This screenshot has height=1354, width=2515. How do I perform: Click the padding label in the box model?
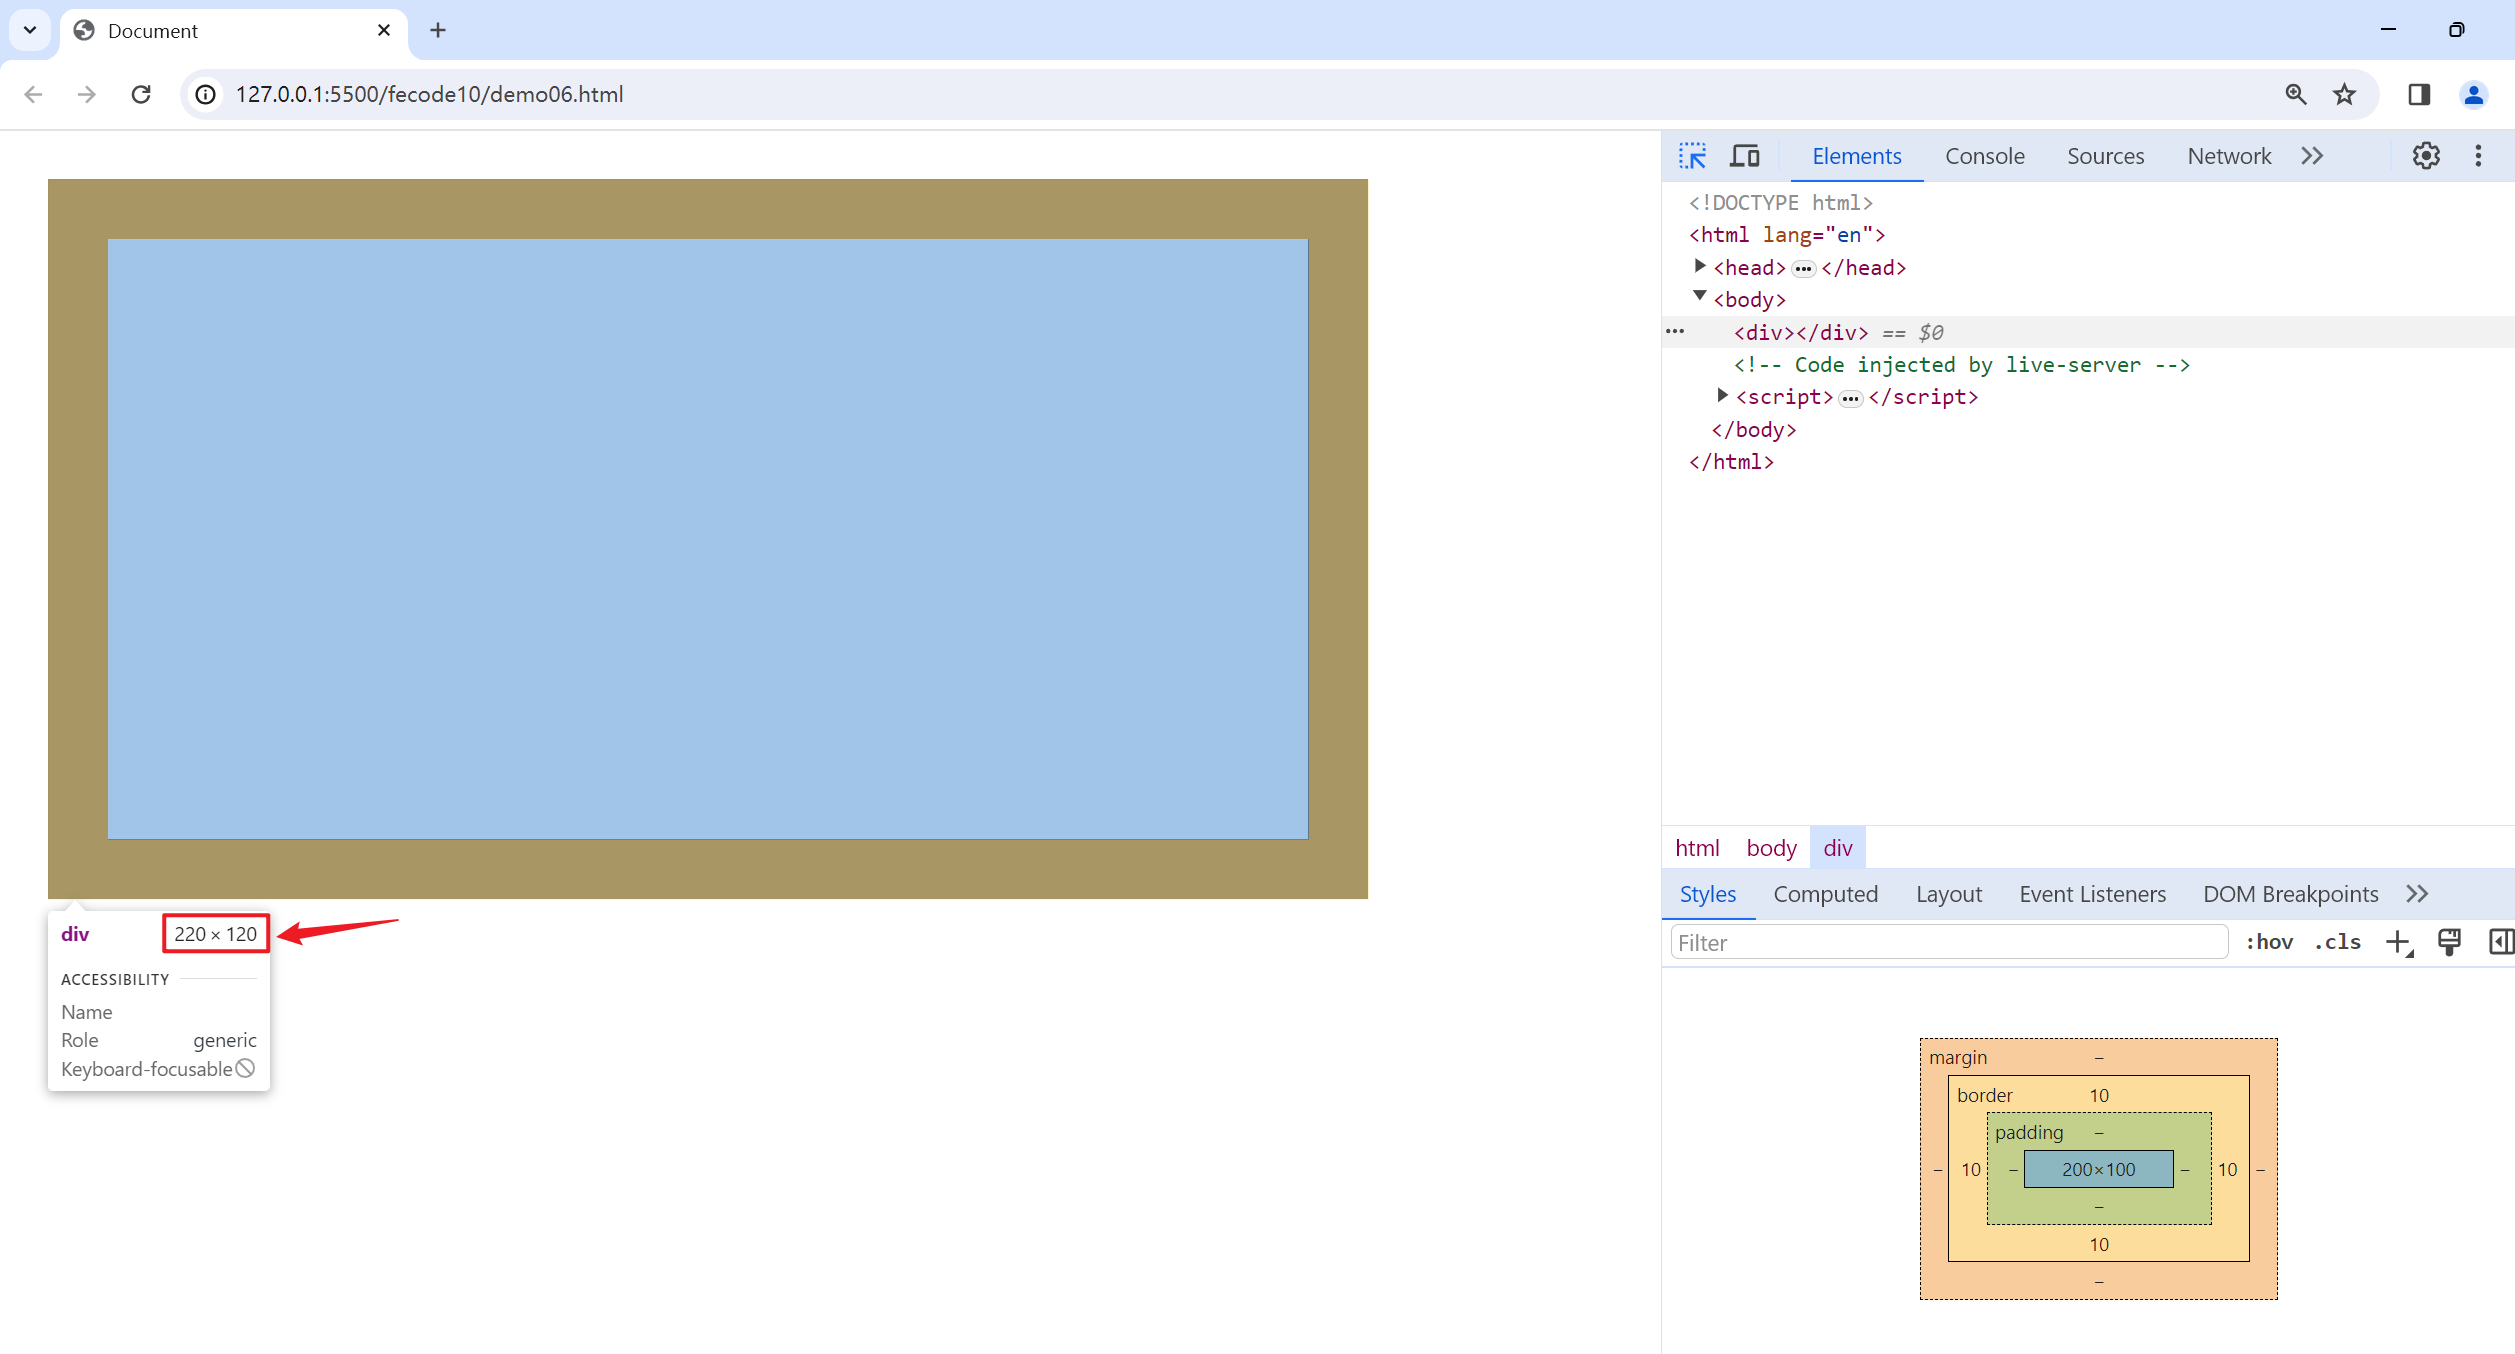2028,1132
